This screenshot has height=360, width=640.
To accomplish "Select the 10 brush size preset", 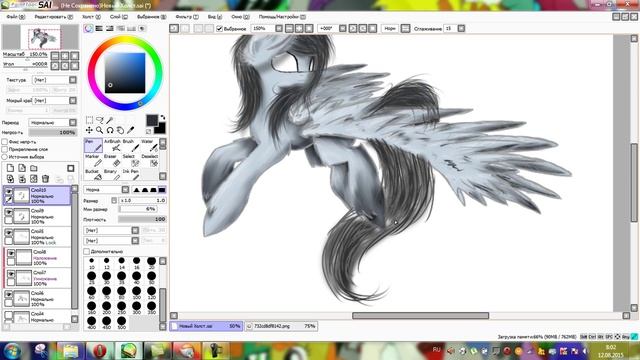I will point(91,263).
